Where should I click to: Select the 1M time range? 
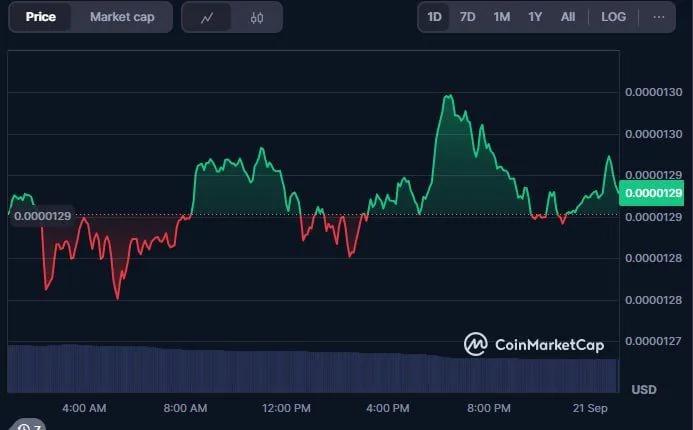502,17
